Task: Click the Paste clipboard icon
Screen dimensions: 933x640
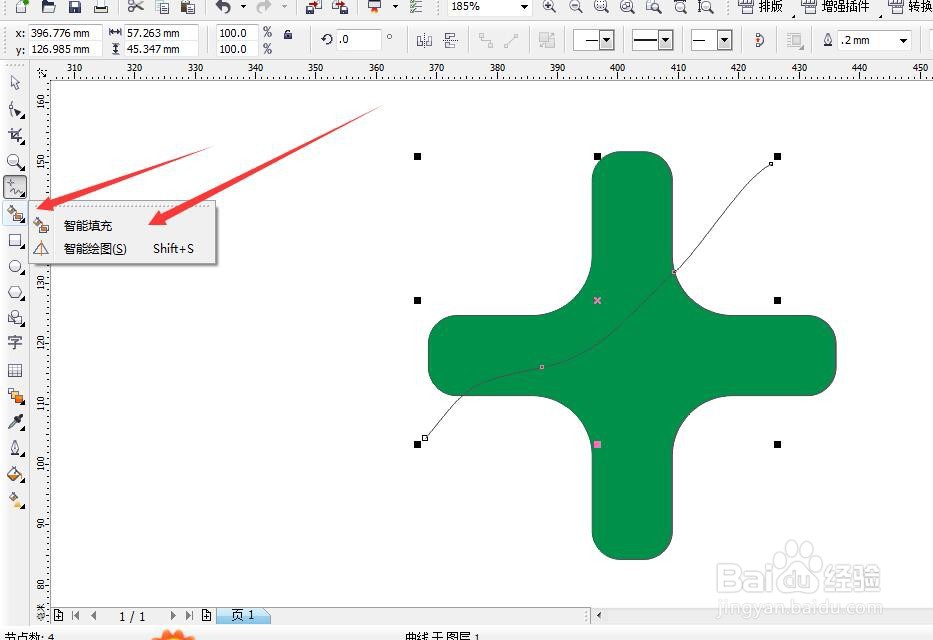Action: tap(188, 7)
